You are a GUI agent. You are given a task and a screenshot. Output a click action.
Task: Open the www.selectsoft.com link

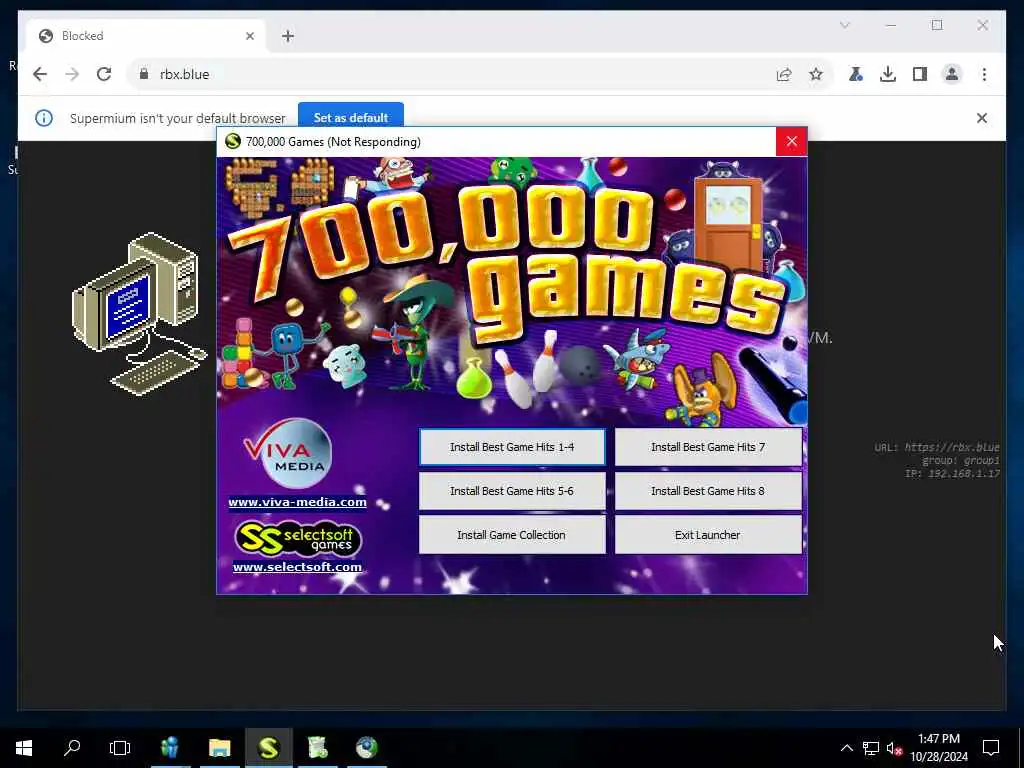[x=297, y=567]
